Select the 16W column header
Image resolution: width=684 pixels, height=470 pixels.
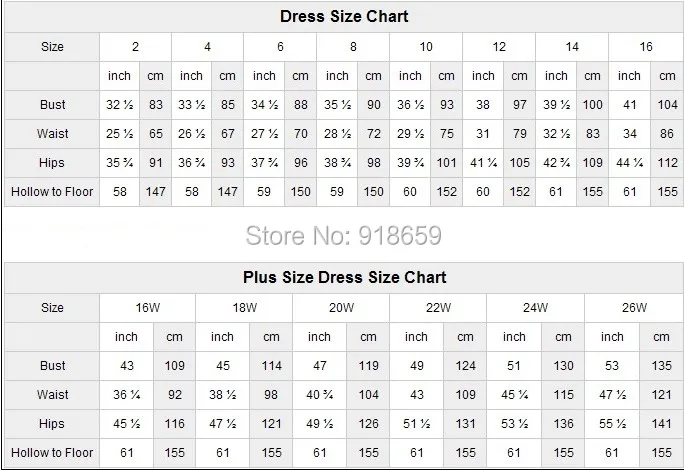(x=147, y=308)
